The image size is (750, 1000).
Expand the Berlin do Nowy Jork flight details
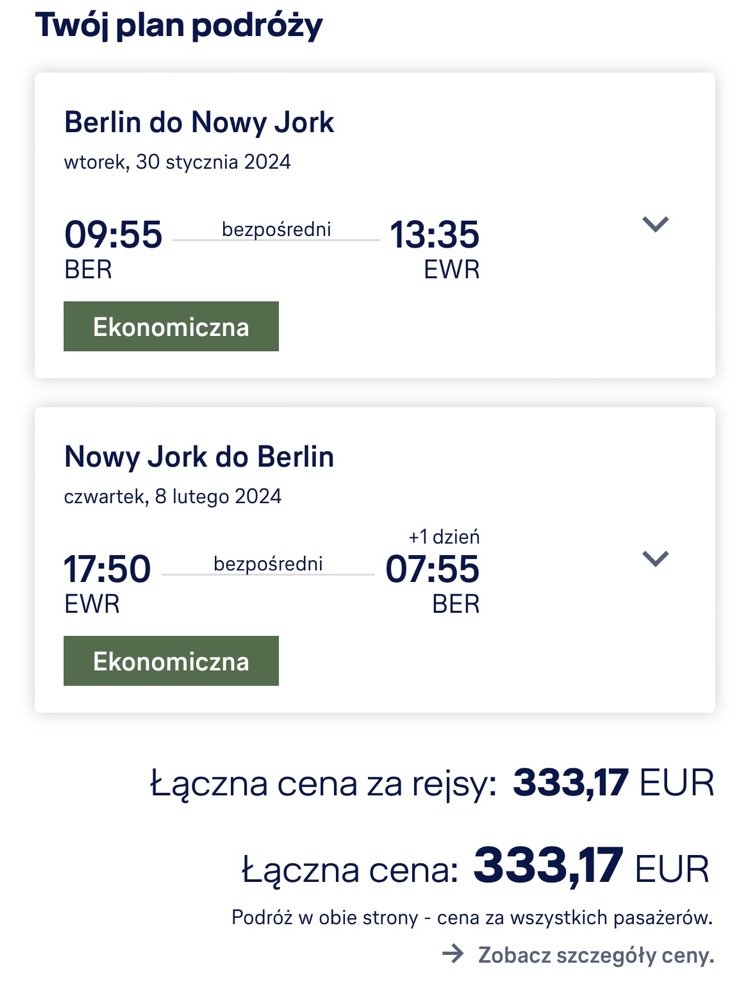point(655,224)
